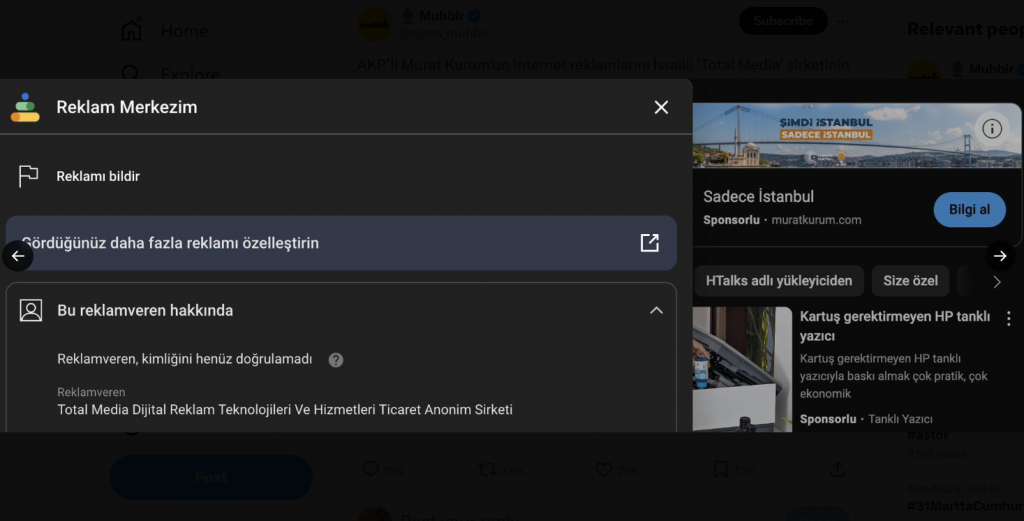Viewport: 1024px width, 521px height.
Task: Click the like heart icon under tweet
Action: point(604,469)
